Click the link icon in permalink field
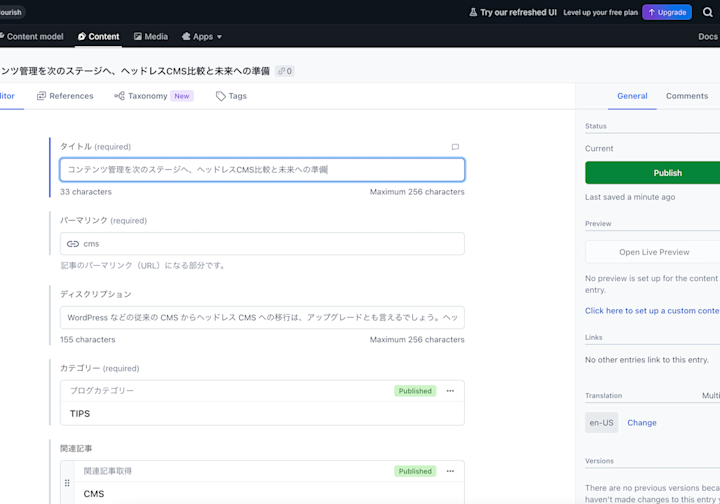720x504 pixels. pos(73,244)
